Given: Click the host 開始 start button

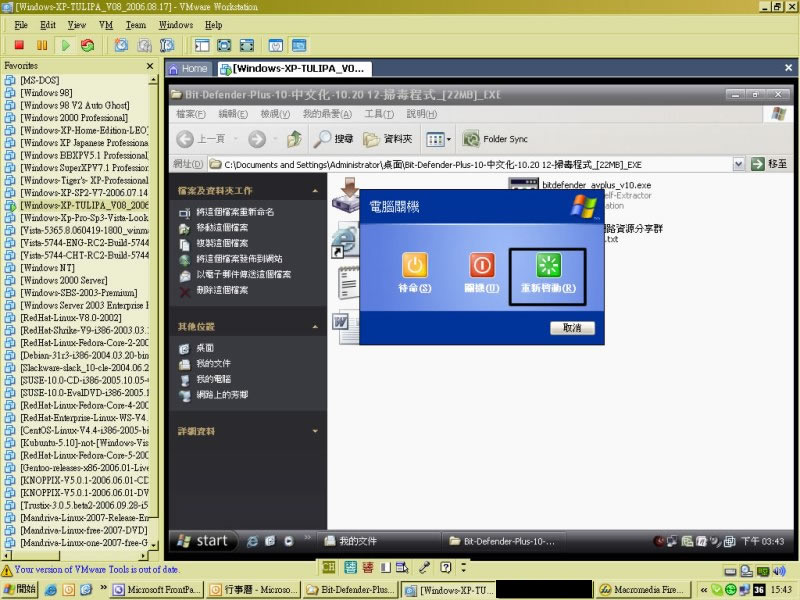Looking at the screenshot, I should 20,589.
